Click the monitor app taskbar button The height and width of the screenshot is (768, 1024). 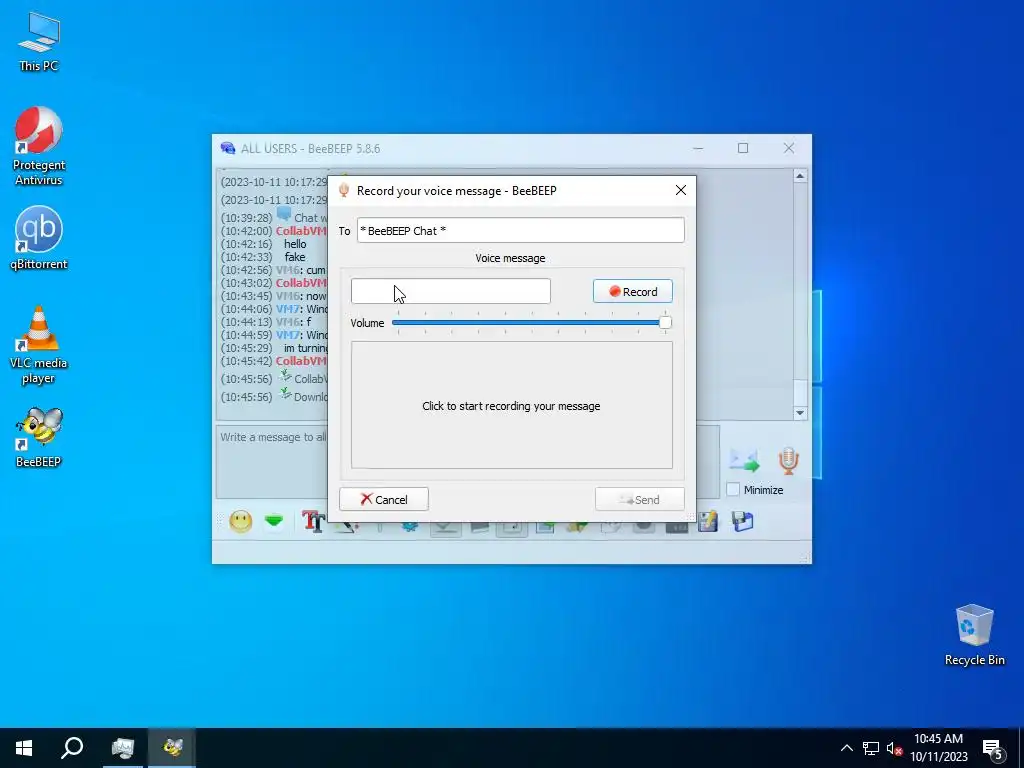pyautogui.click(x=122, y=748)
